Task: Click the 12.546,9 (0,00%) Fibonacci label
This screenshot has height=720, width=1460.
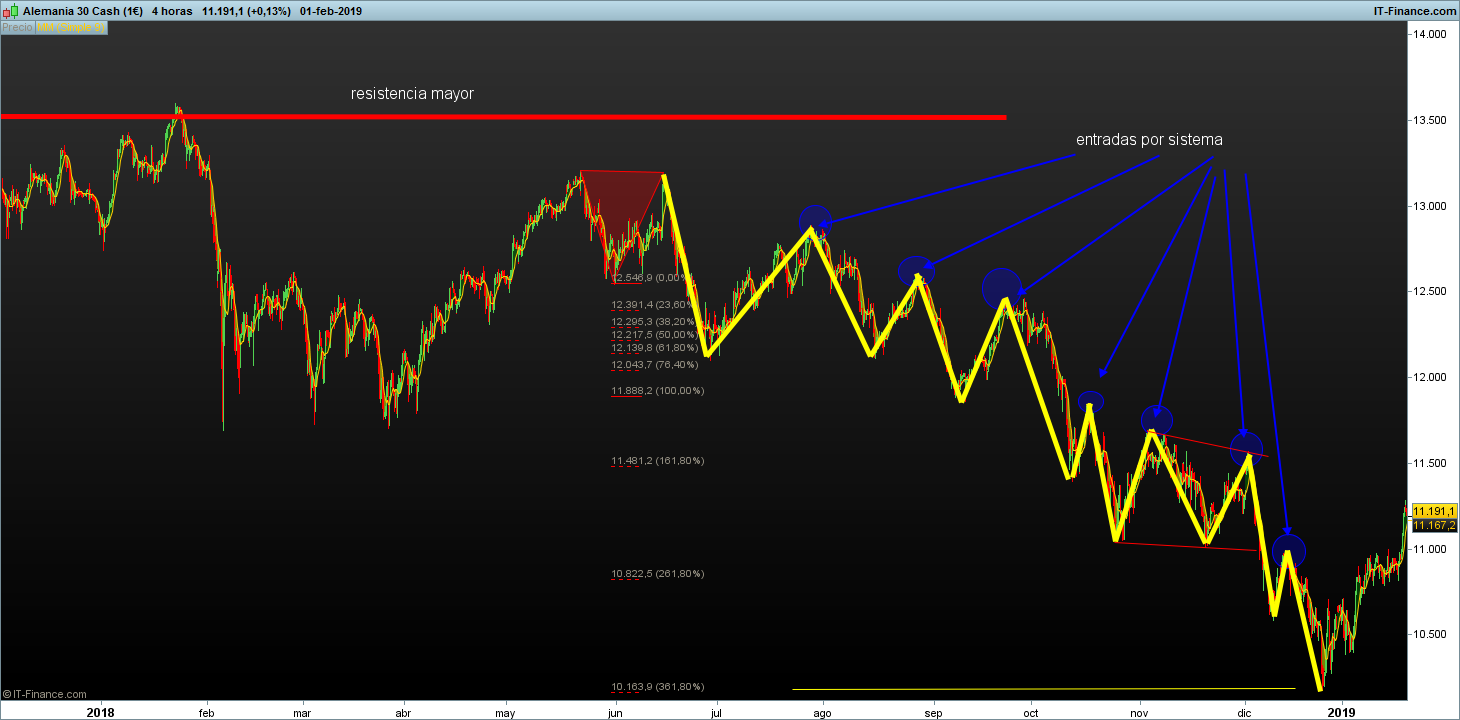Action: pos(651,278)
